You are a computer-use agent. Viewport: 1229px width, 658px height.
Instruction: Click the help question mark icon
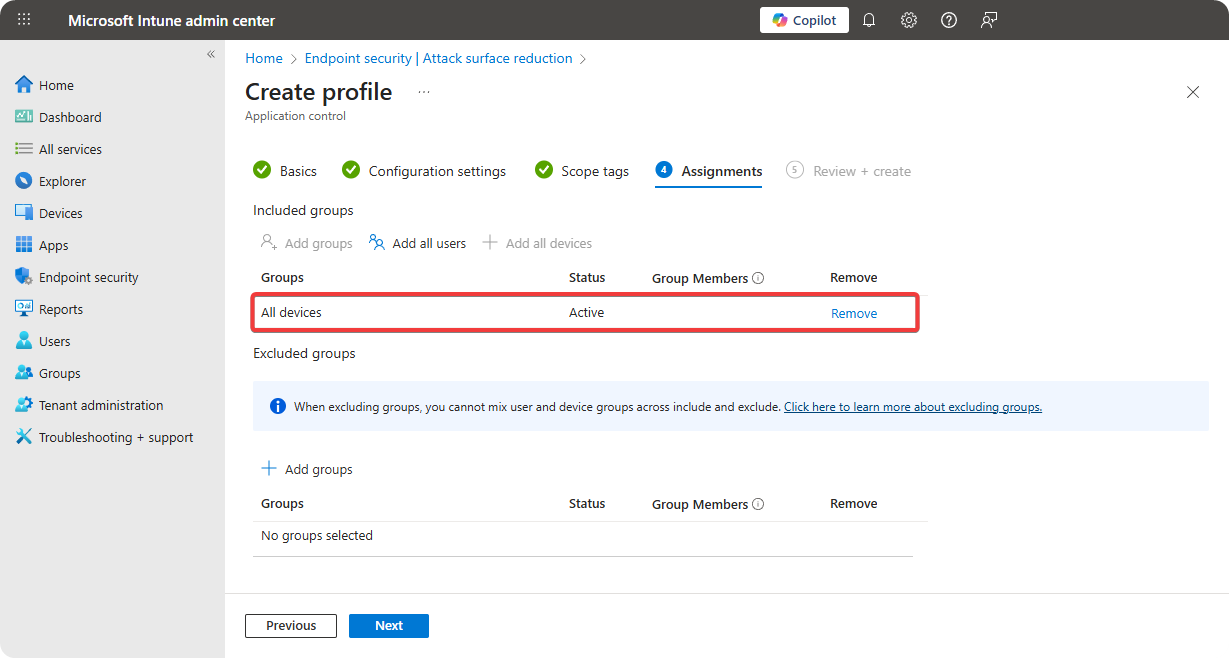pos(949,20)
